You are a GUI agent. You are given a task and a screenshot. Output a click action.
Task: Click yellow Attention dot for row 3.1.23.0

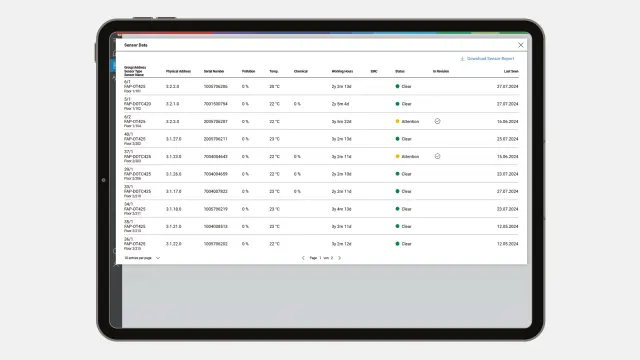pyautogui.click(x=397, y=156)
